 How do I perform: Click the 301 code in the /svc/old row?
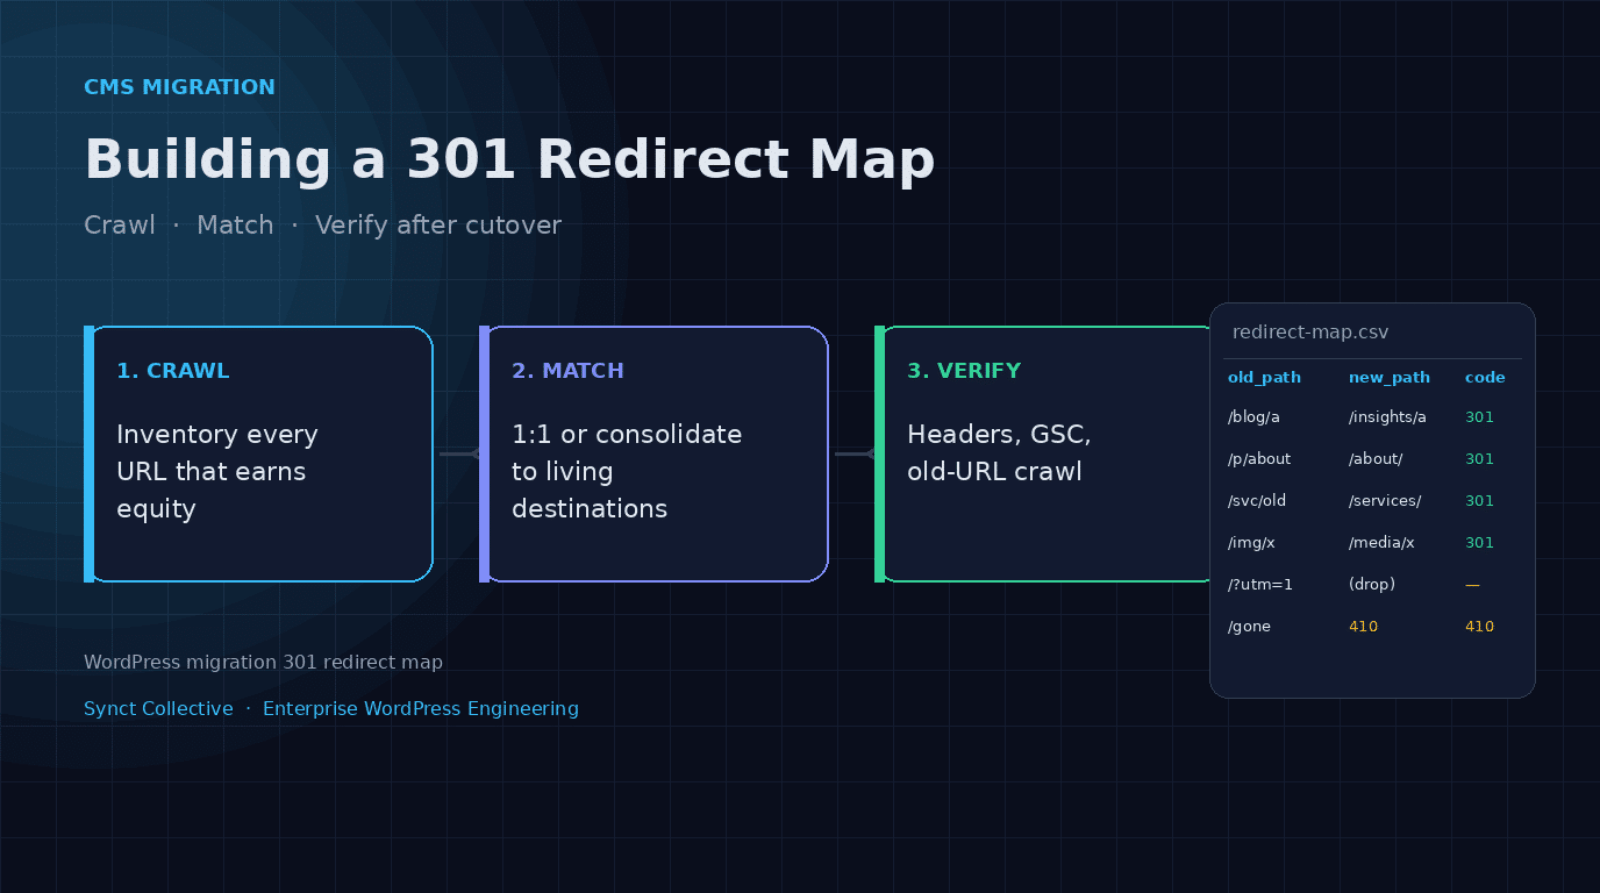[1479, 501]
